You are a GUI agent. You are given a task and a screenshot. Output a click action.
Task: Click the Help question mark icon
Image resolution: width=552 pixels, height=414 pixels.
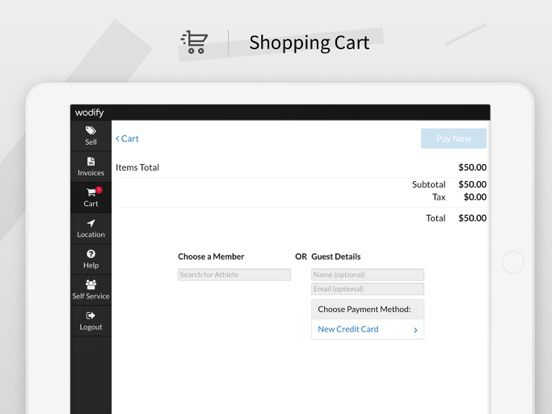(91, 254)
